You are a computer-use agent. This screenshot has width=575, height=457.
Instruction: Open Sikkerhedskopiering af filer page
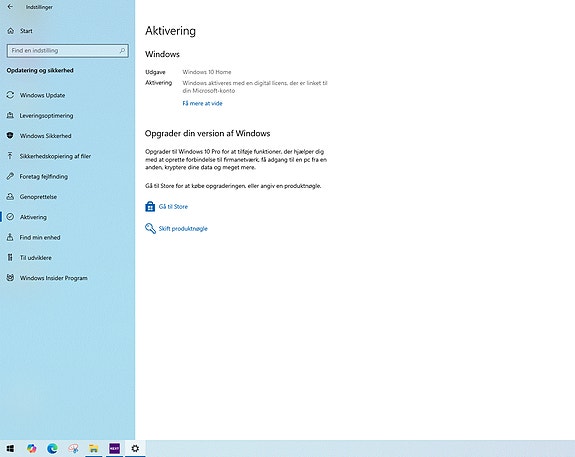(x=55, y=156)
